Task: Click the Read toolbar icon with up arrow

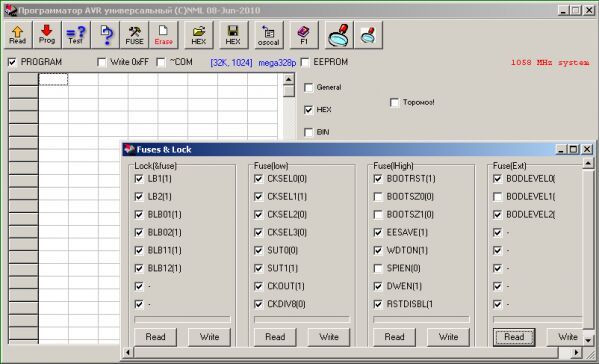Action: click(18, 35)
